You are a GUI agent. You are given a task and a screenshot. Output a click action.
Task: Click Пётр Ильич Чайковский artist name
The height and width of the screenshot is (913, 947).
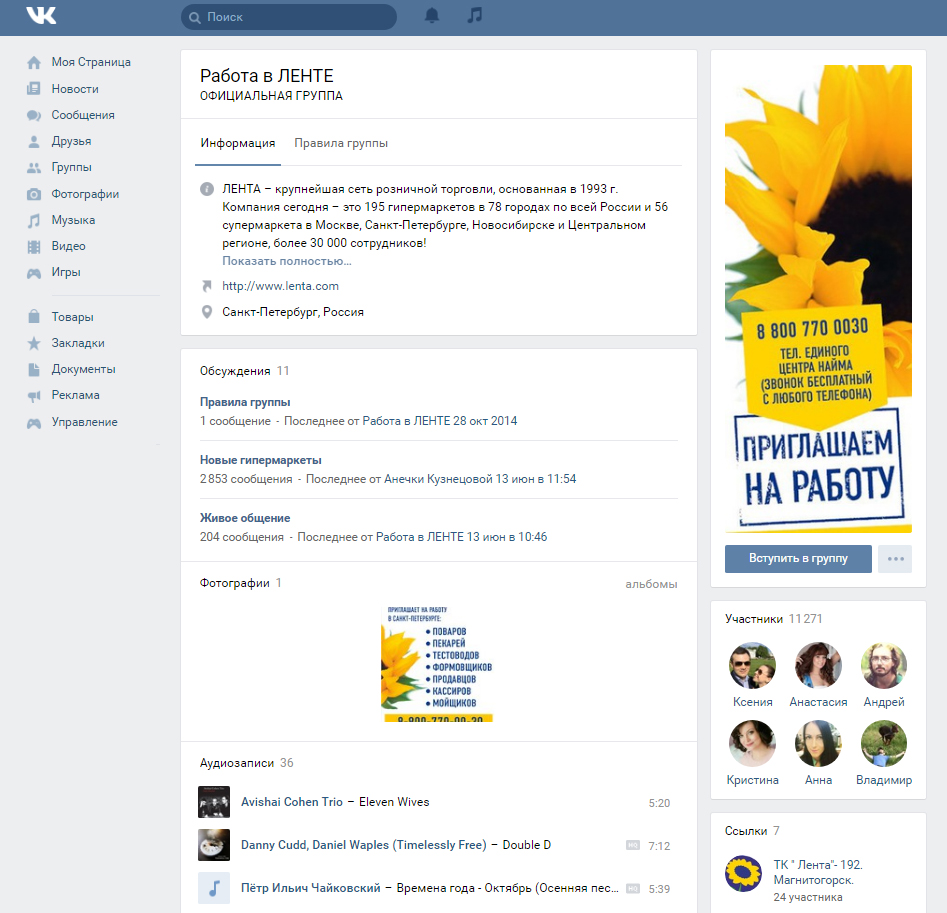coord(310,888)
